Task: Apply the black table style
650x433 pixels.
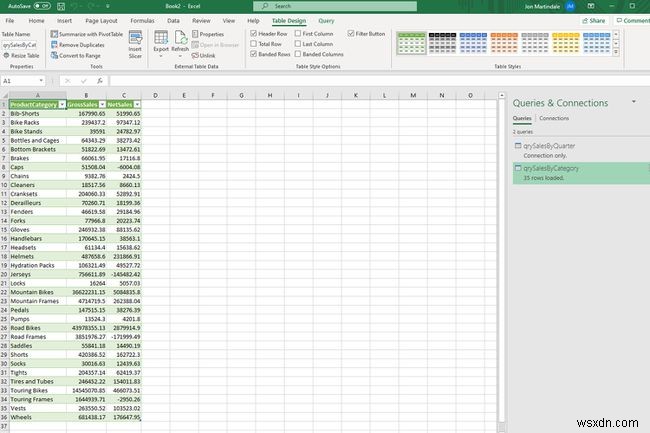Action: point(442,43)
